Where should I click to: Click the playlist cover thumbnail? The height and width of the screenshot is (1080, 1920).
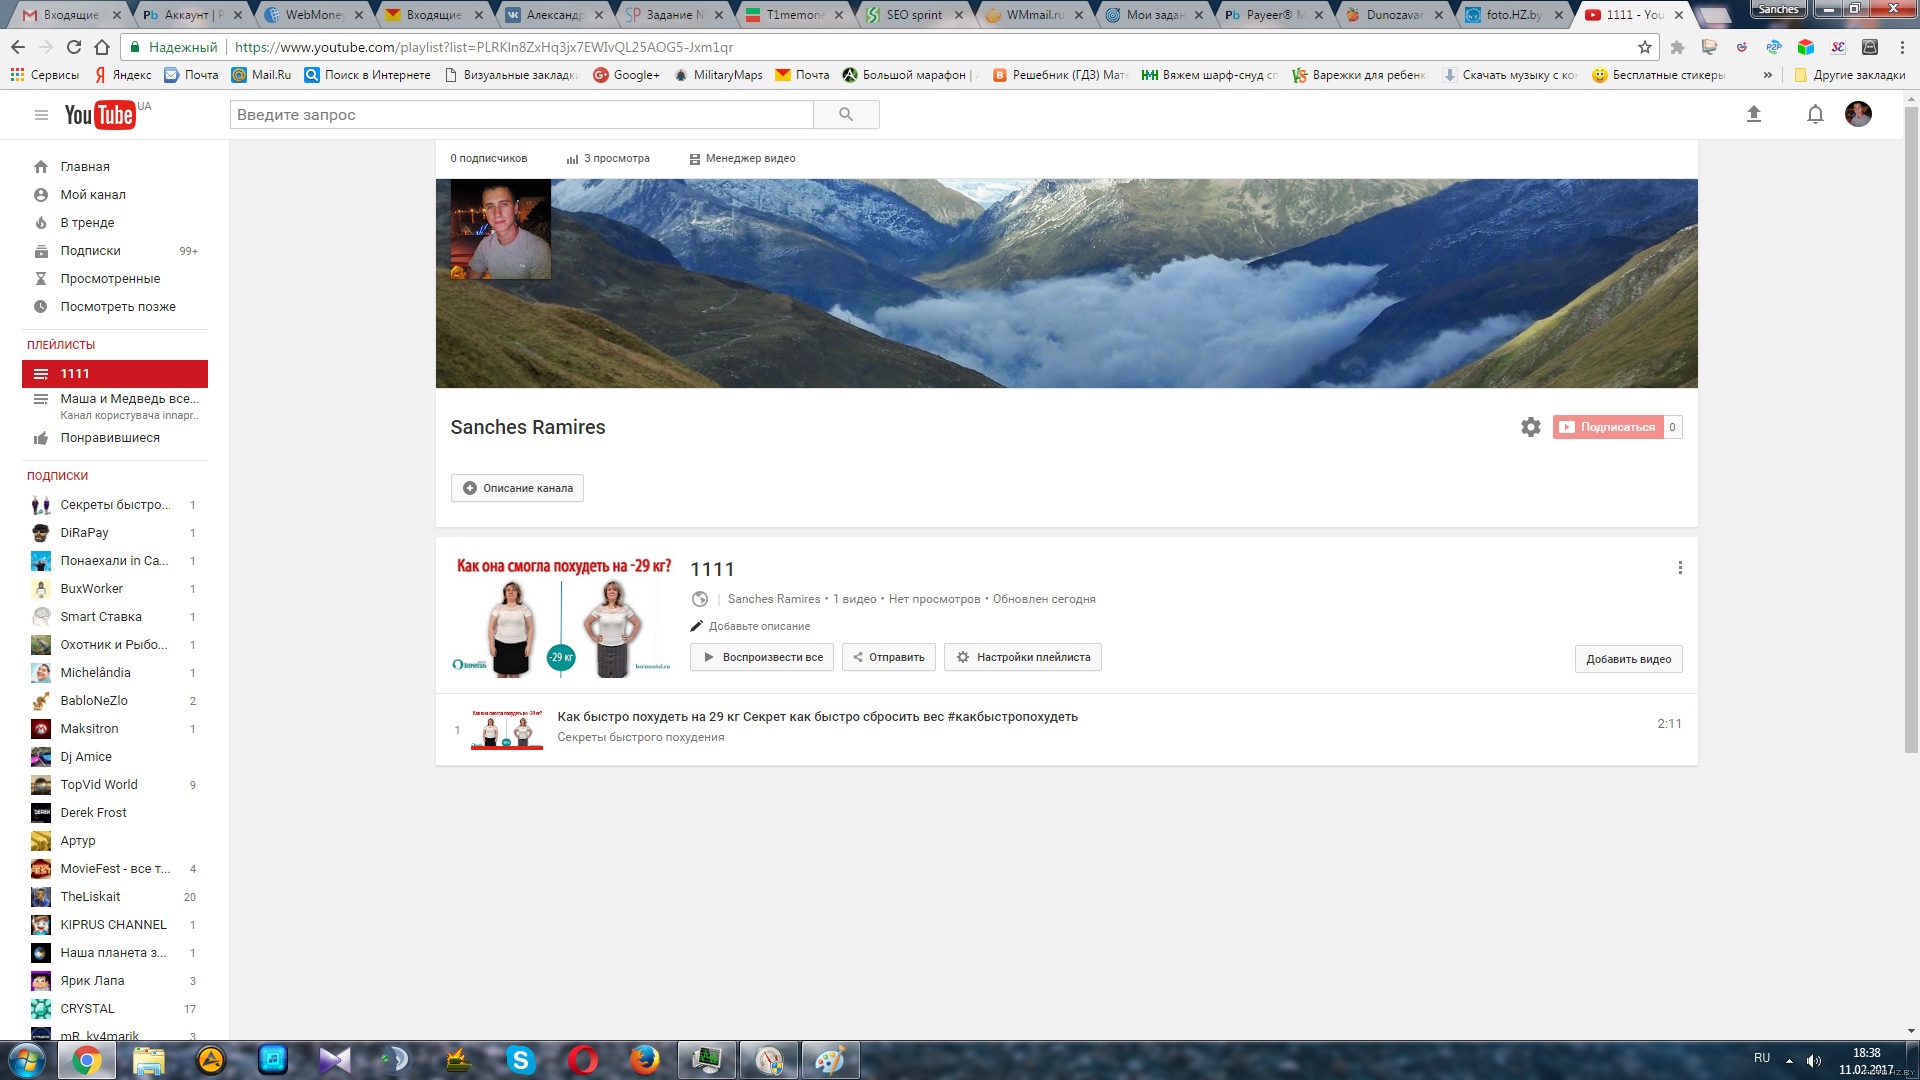click(562, 616)
